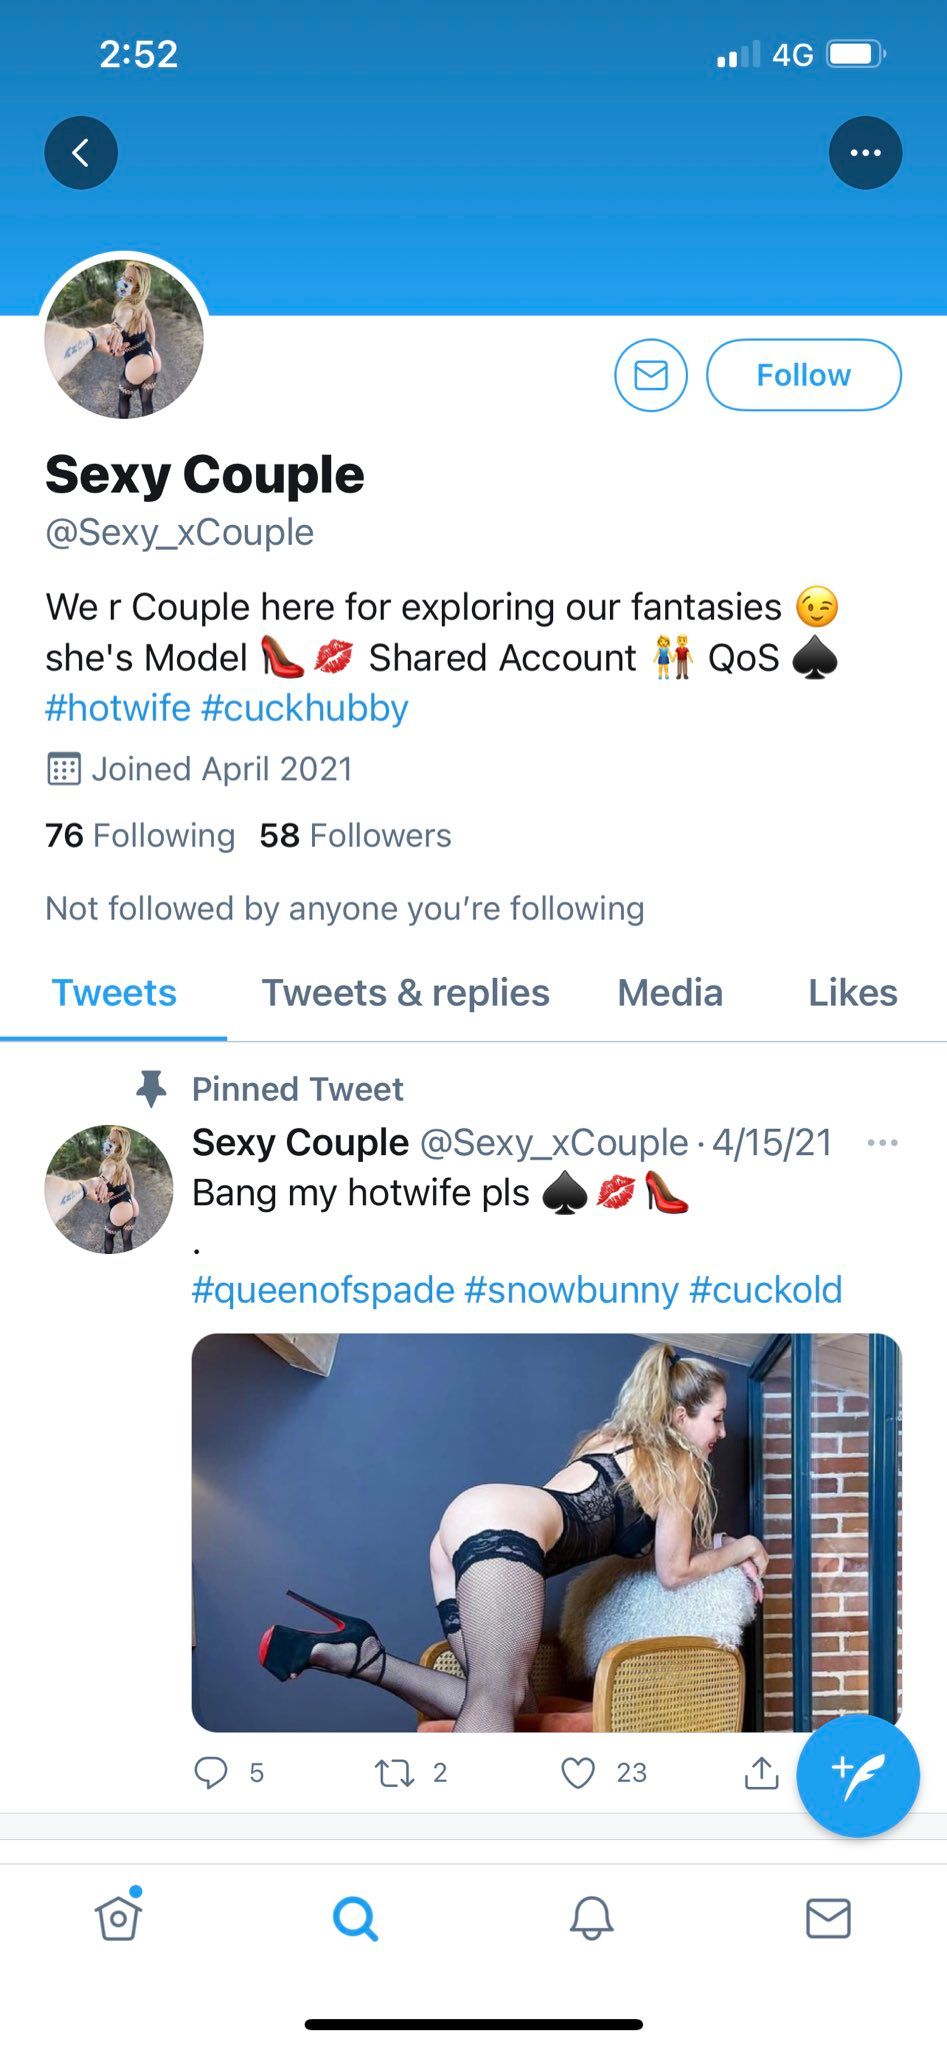947x2048 pixels.
Task: Open Notifications bell in bottom bar
Action: (x=592, y=1918)
